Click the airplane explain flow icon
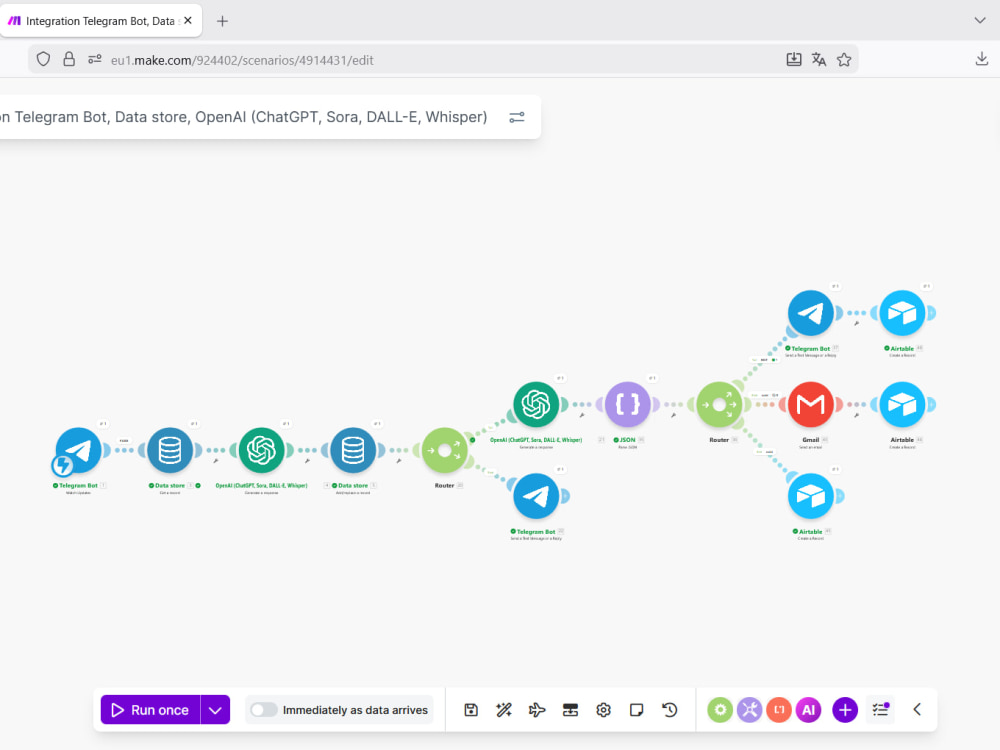This screenshot has width=1000, height=750. (x=537, y=710)
